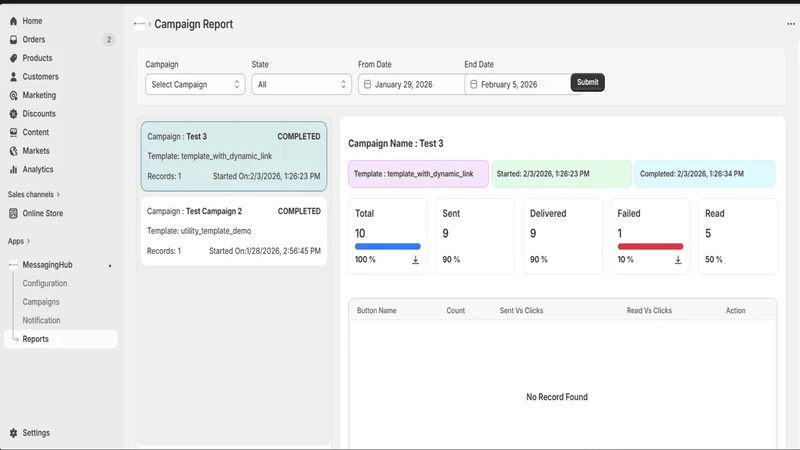This screenshot has height=450, width=800.
Task: Click the Online Store icon
Action: [x=13, y=213]
